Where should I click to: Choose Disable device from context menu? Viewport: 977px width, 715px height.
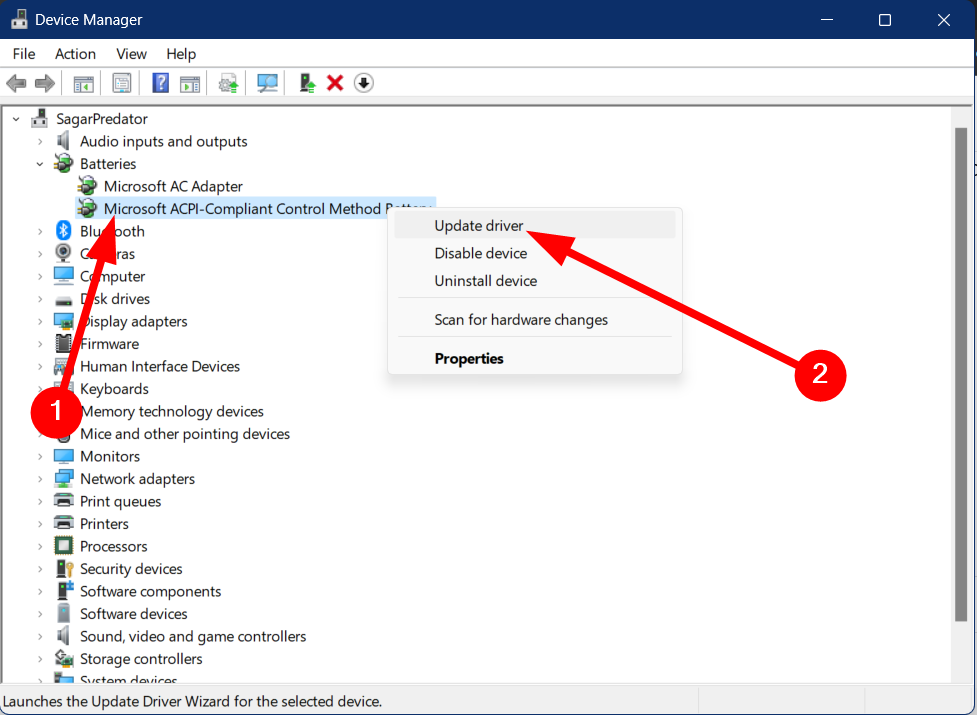pos(535,253)
